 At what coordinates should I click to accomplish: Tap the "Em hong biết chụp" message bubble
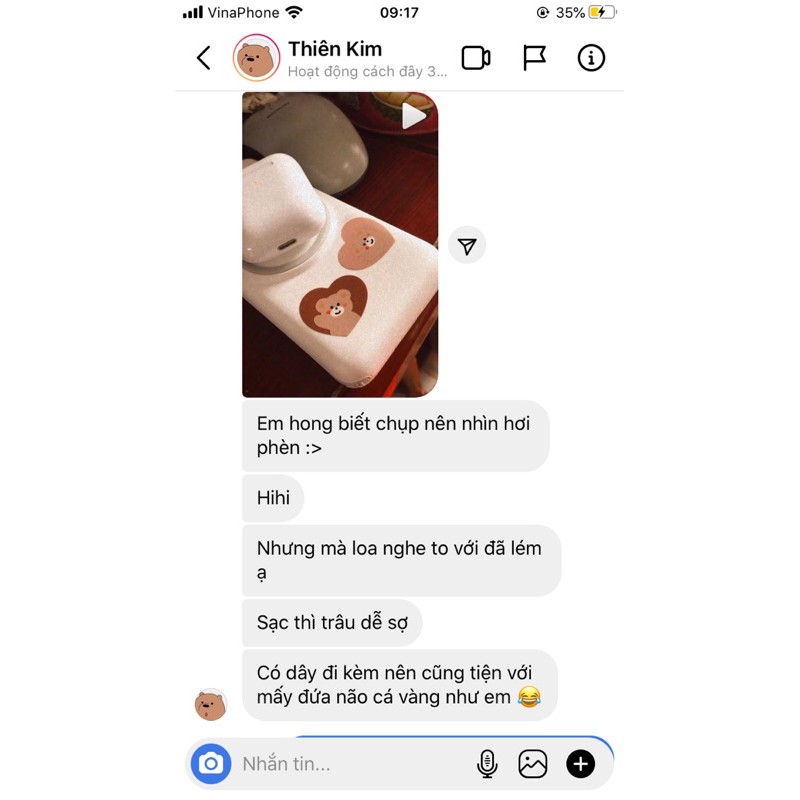[x=395, y=436]
